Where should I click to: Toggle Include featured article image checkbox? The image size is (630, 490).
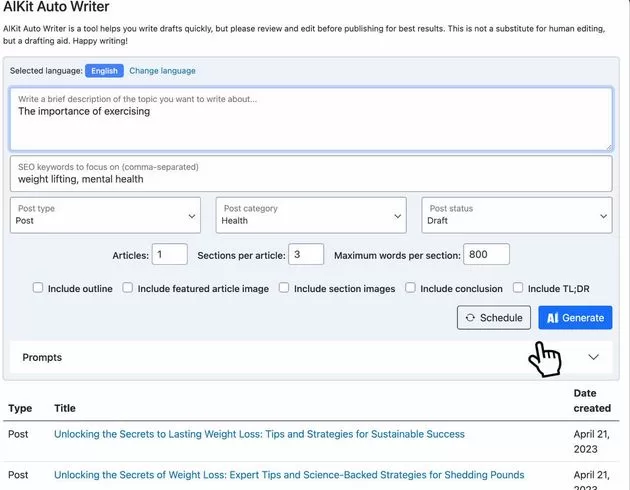[128, 288]
